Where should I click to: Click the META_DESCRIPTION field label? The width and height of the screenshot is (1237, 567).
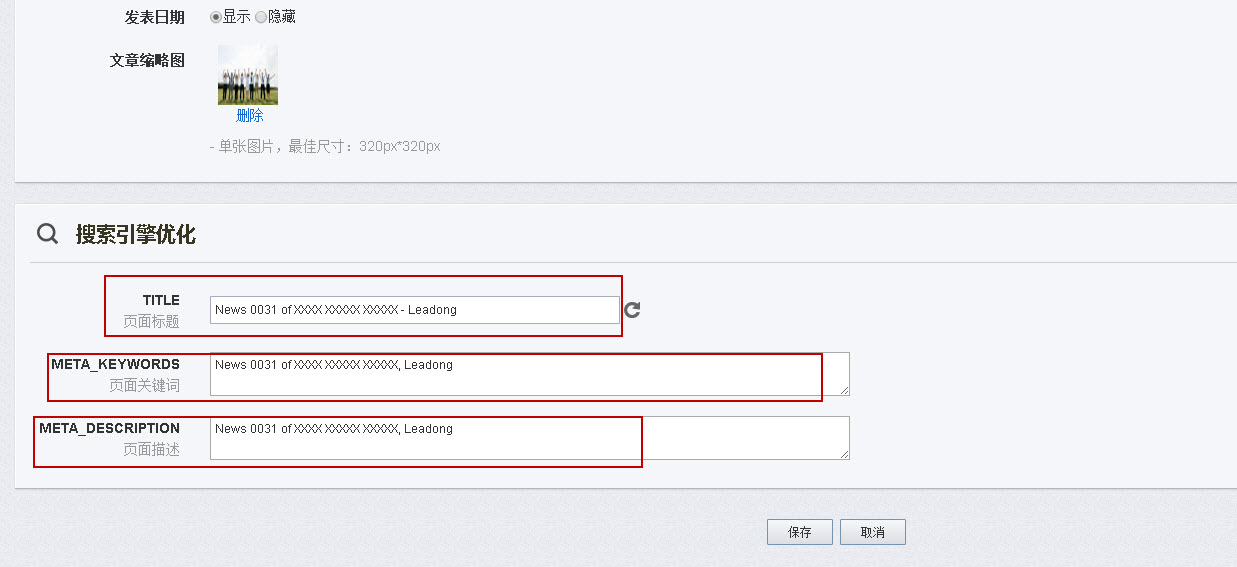109,428
